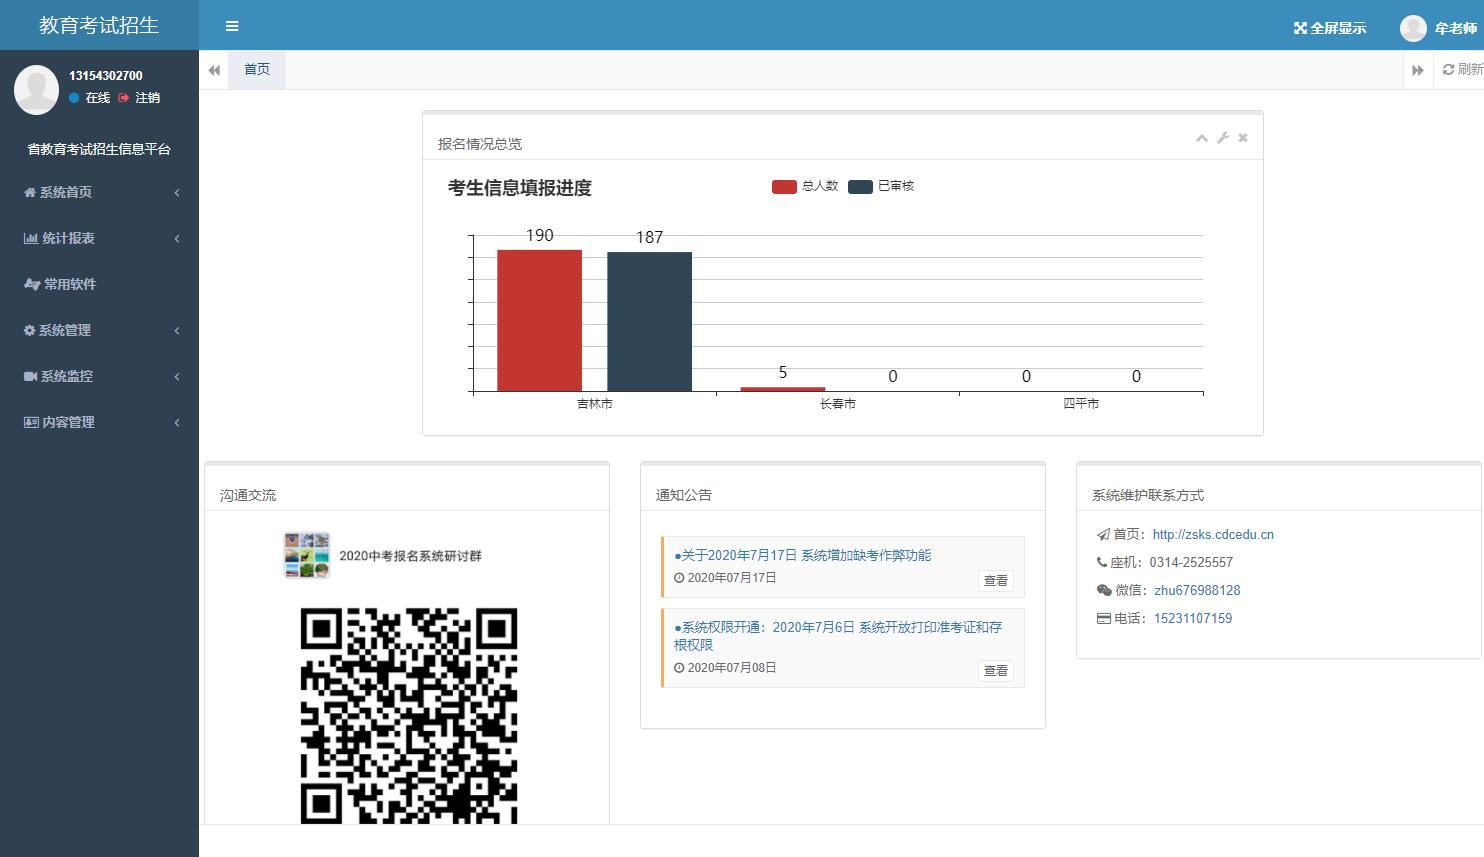Expand the 系统监控 chevron arrow

pyautogui.click(x=177, y=377)
